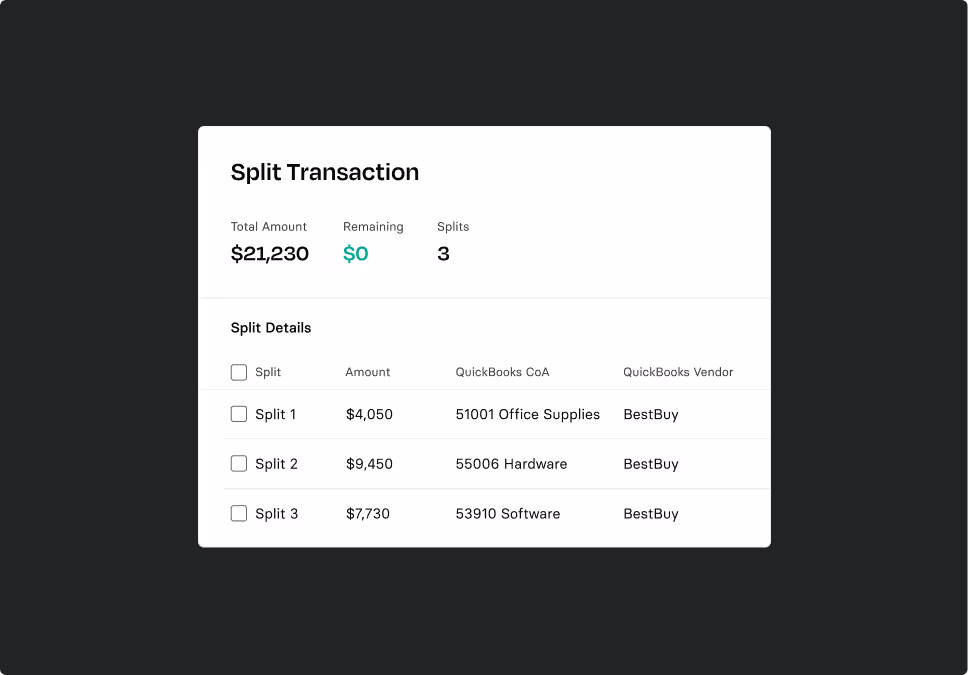Click the Split 3 amount $7,730

click(x=368, y=514)
